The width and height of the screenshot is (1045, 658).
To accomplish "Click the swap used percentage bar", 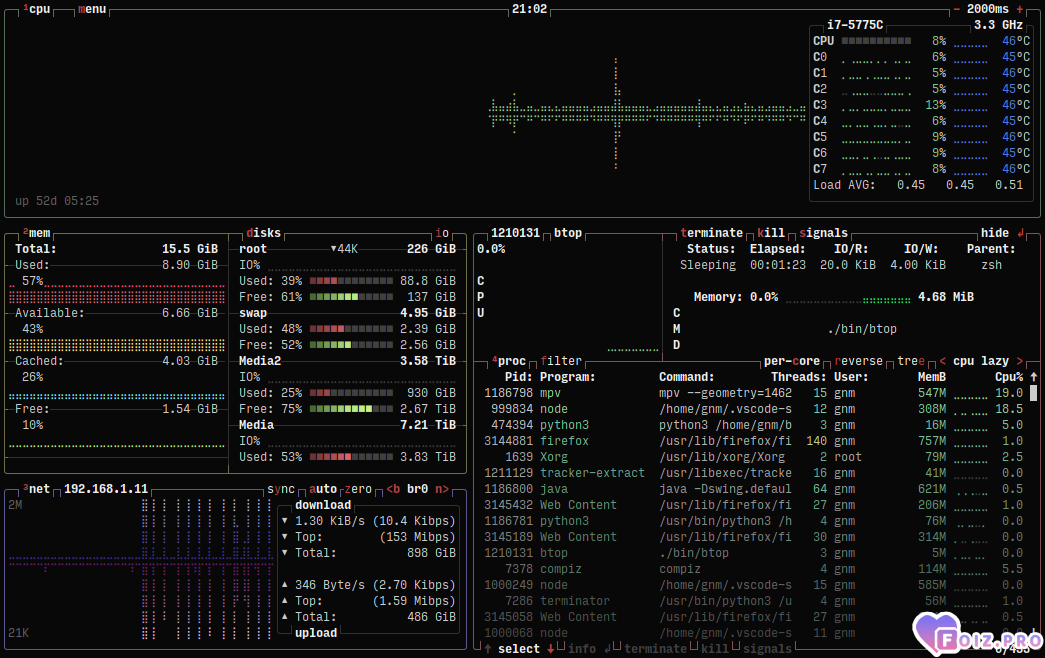I will click(x=351, y=329).
